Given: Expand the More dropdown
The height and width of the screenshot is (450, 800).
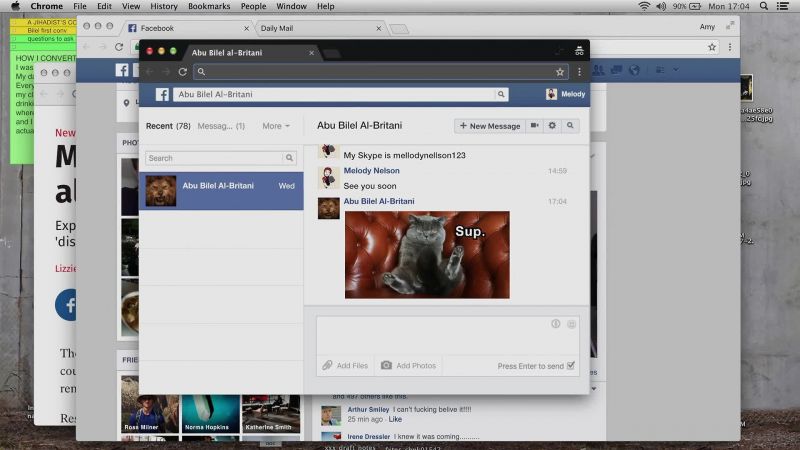Looking at the screenshot, I should tap(276, 126).
